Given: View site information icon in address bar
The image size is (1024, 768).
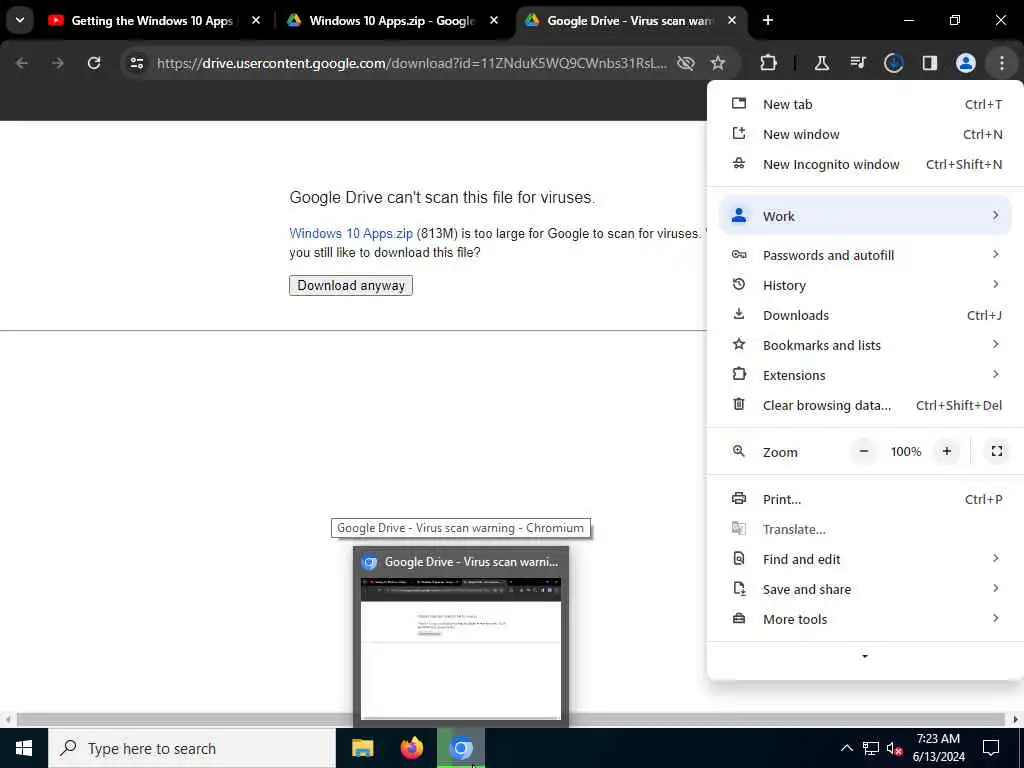Looking at the screenshot, I should click(x=136, y=63).
